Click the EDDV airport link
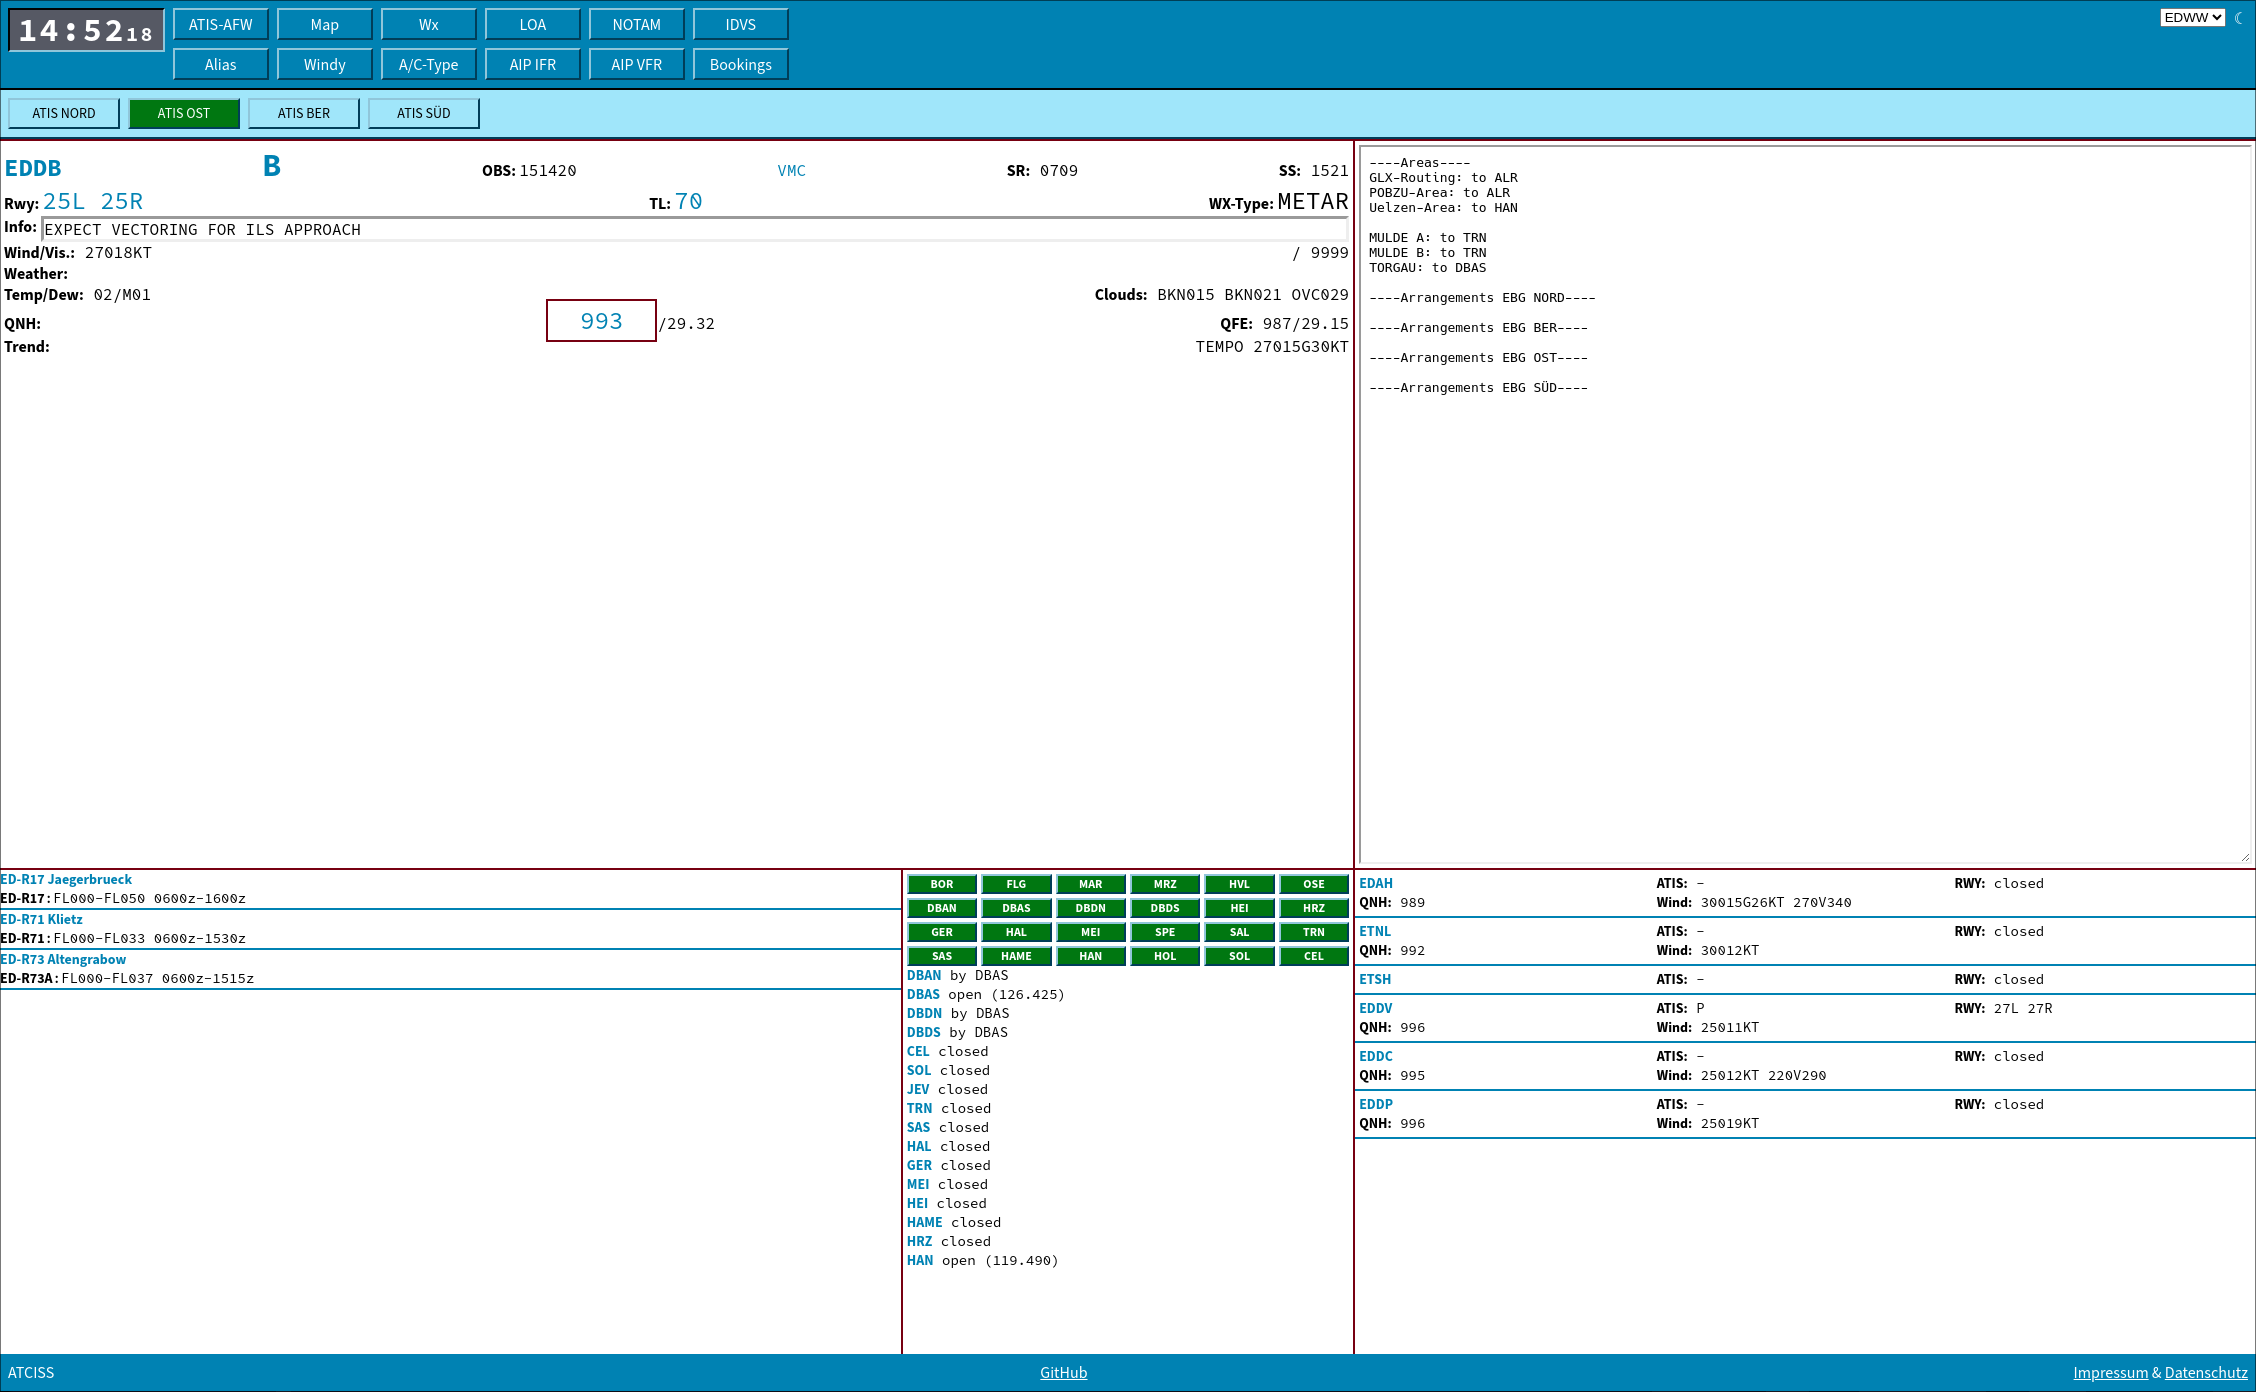This screenshot has width=2256, height=1392. coord(1375,1008)
